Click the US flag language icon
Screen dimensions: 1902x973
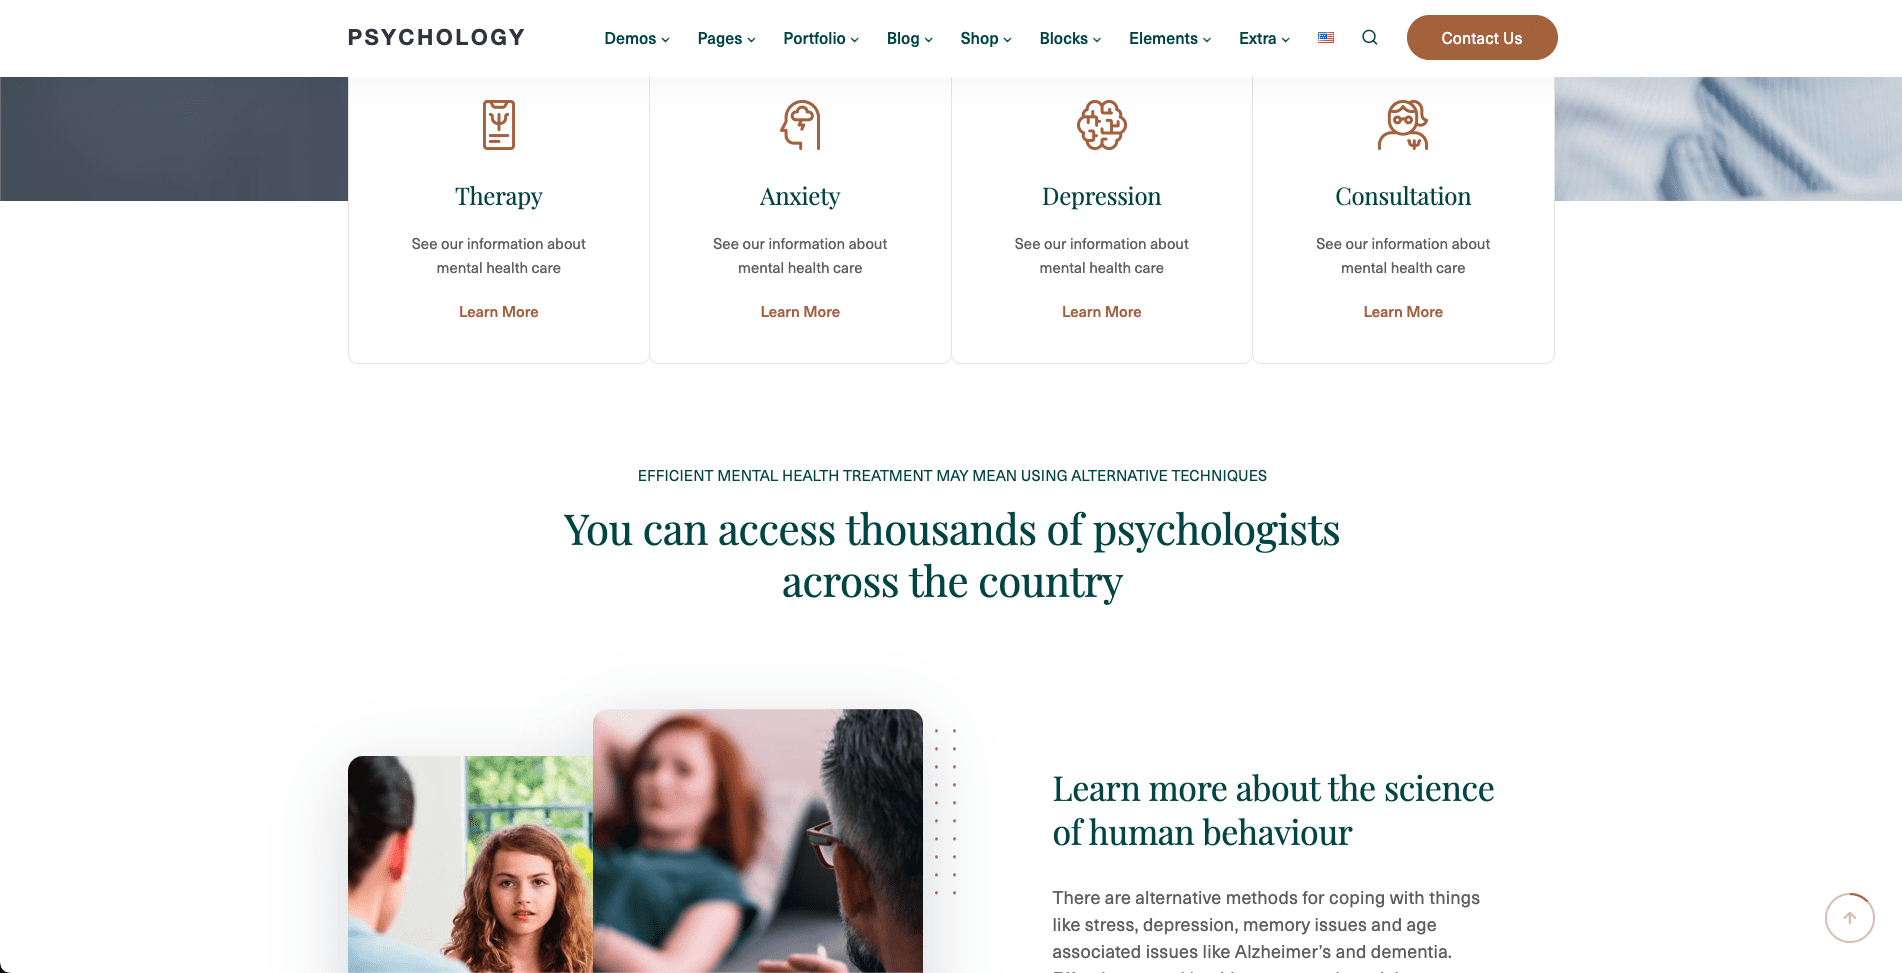tap(1326, 38)
